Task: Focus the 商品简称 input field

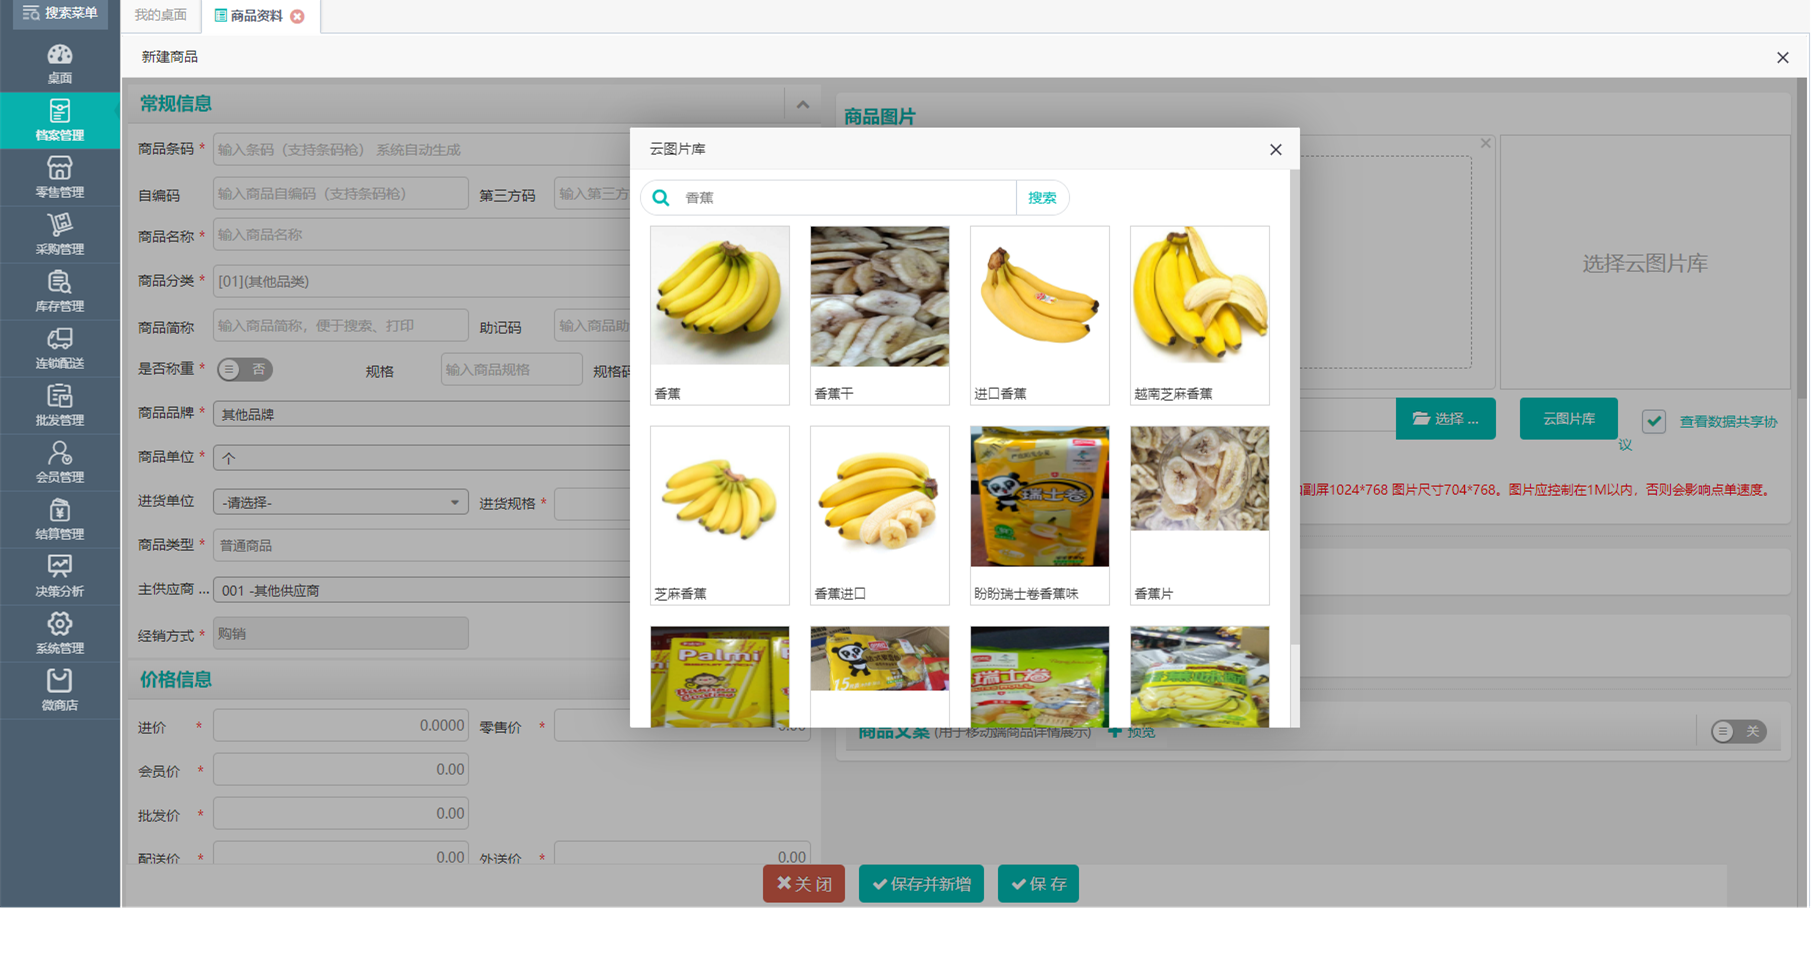Action: click(340, 325)
